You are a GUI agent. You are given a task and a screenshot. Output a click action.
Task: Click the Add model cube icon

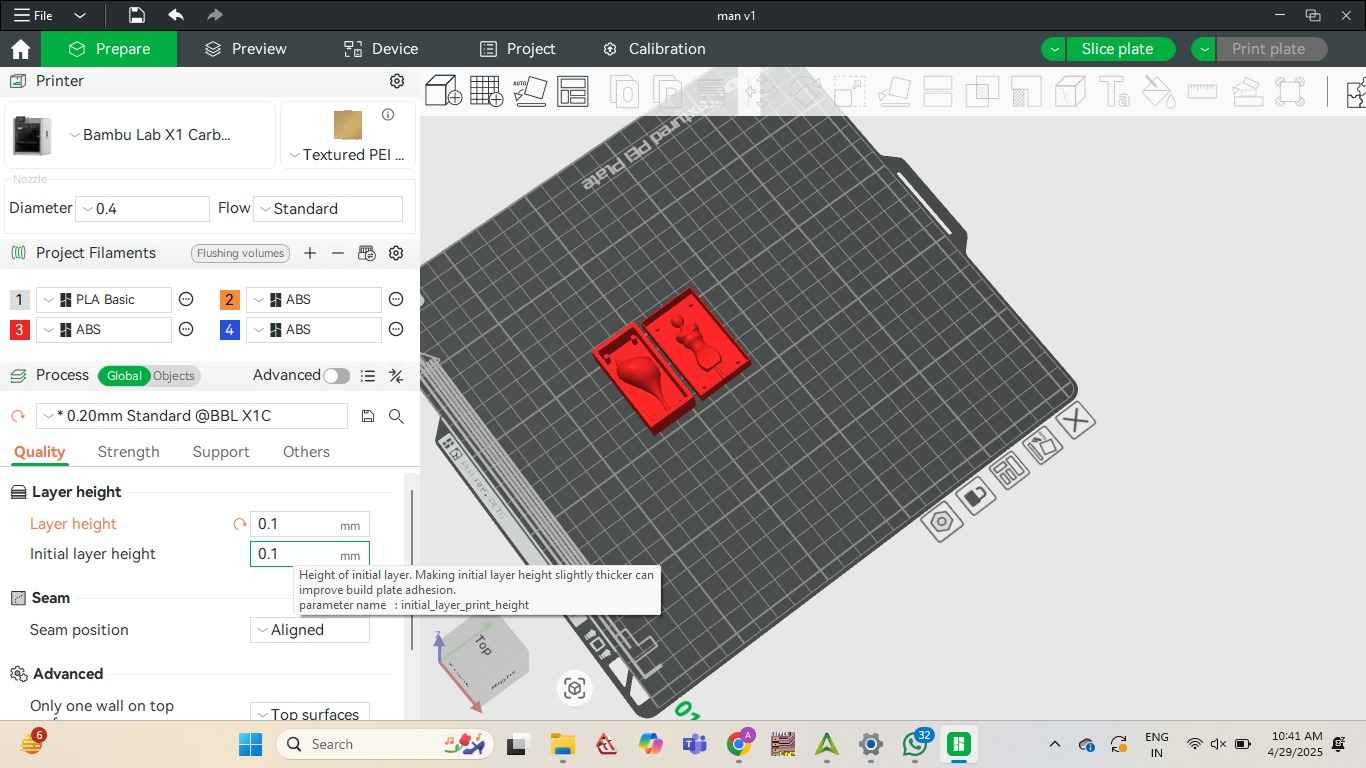point(443,91)
